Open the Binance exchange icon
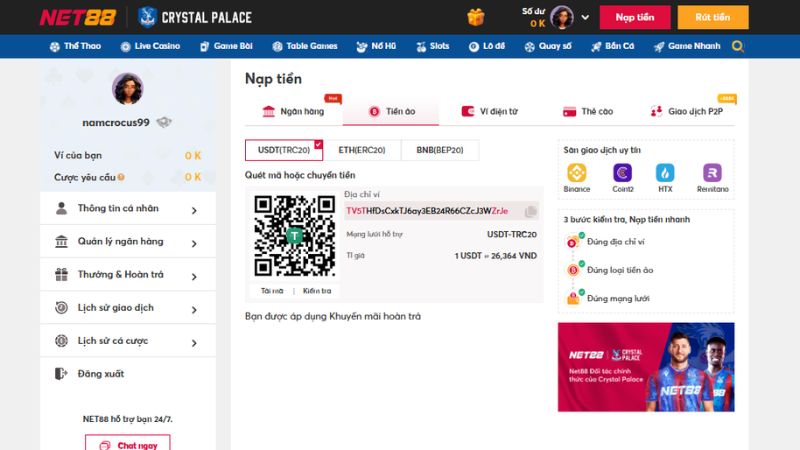This screenshot has width=800, height=450. click(577, 173)
